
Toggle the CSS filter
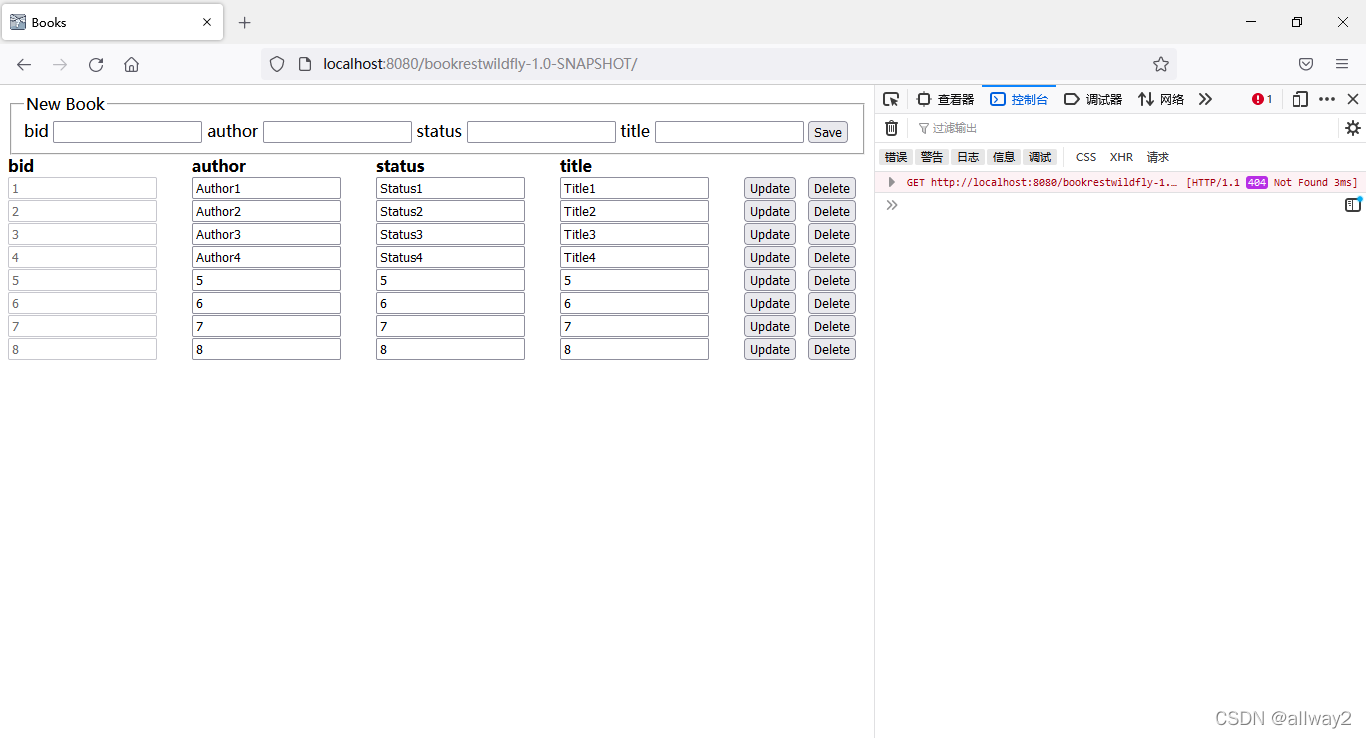click(1086, 157)
